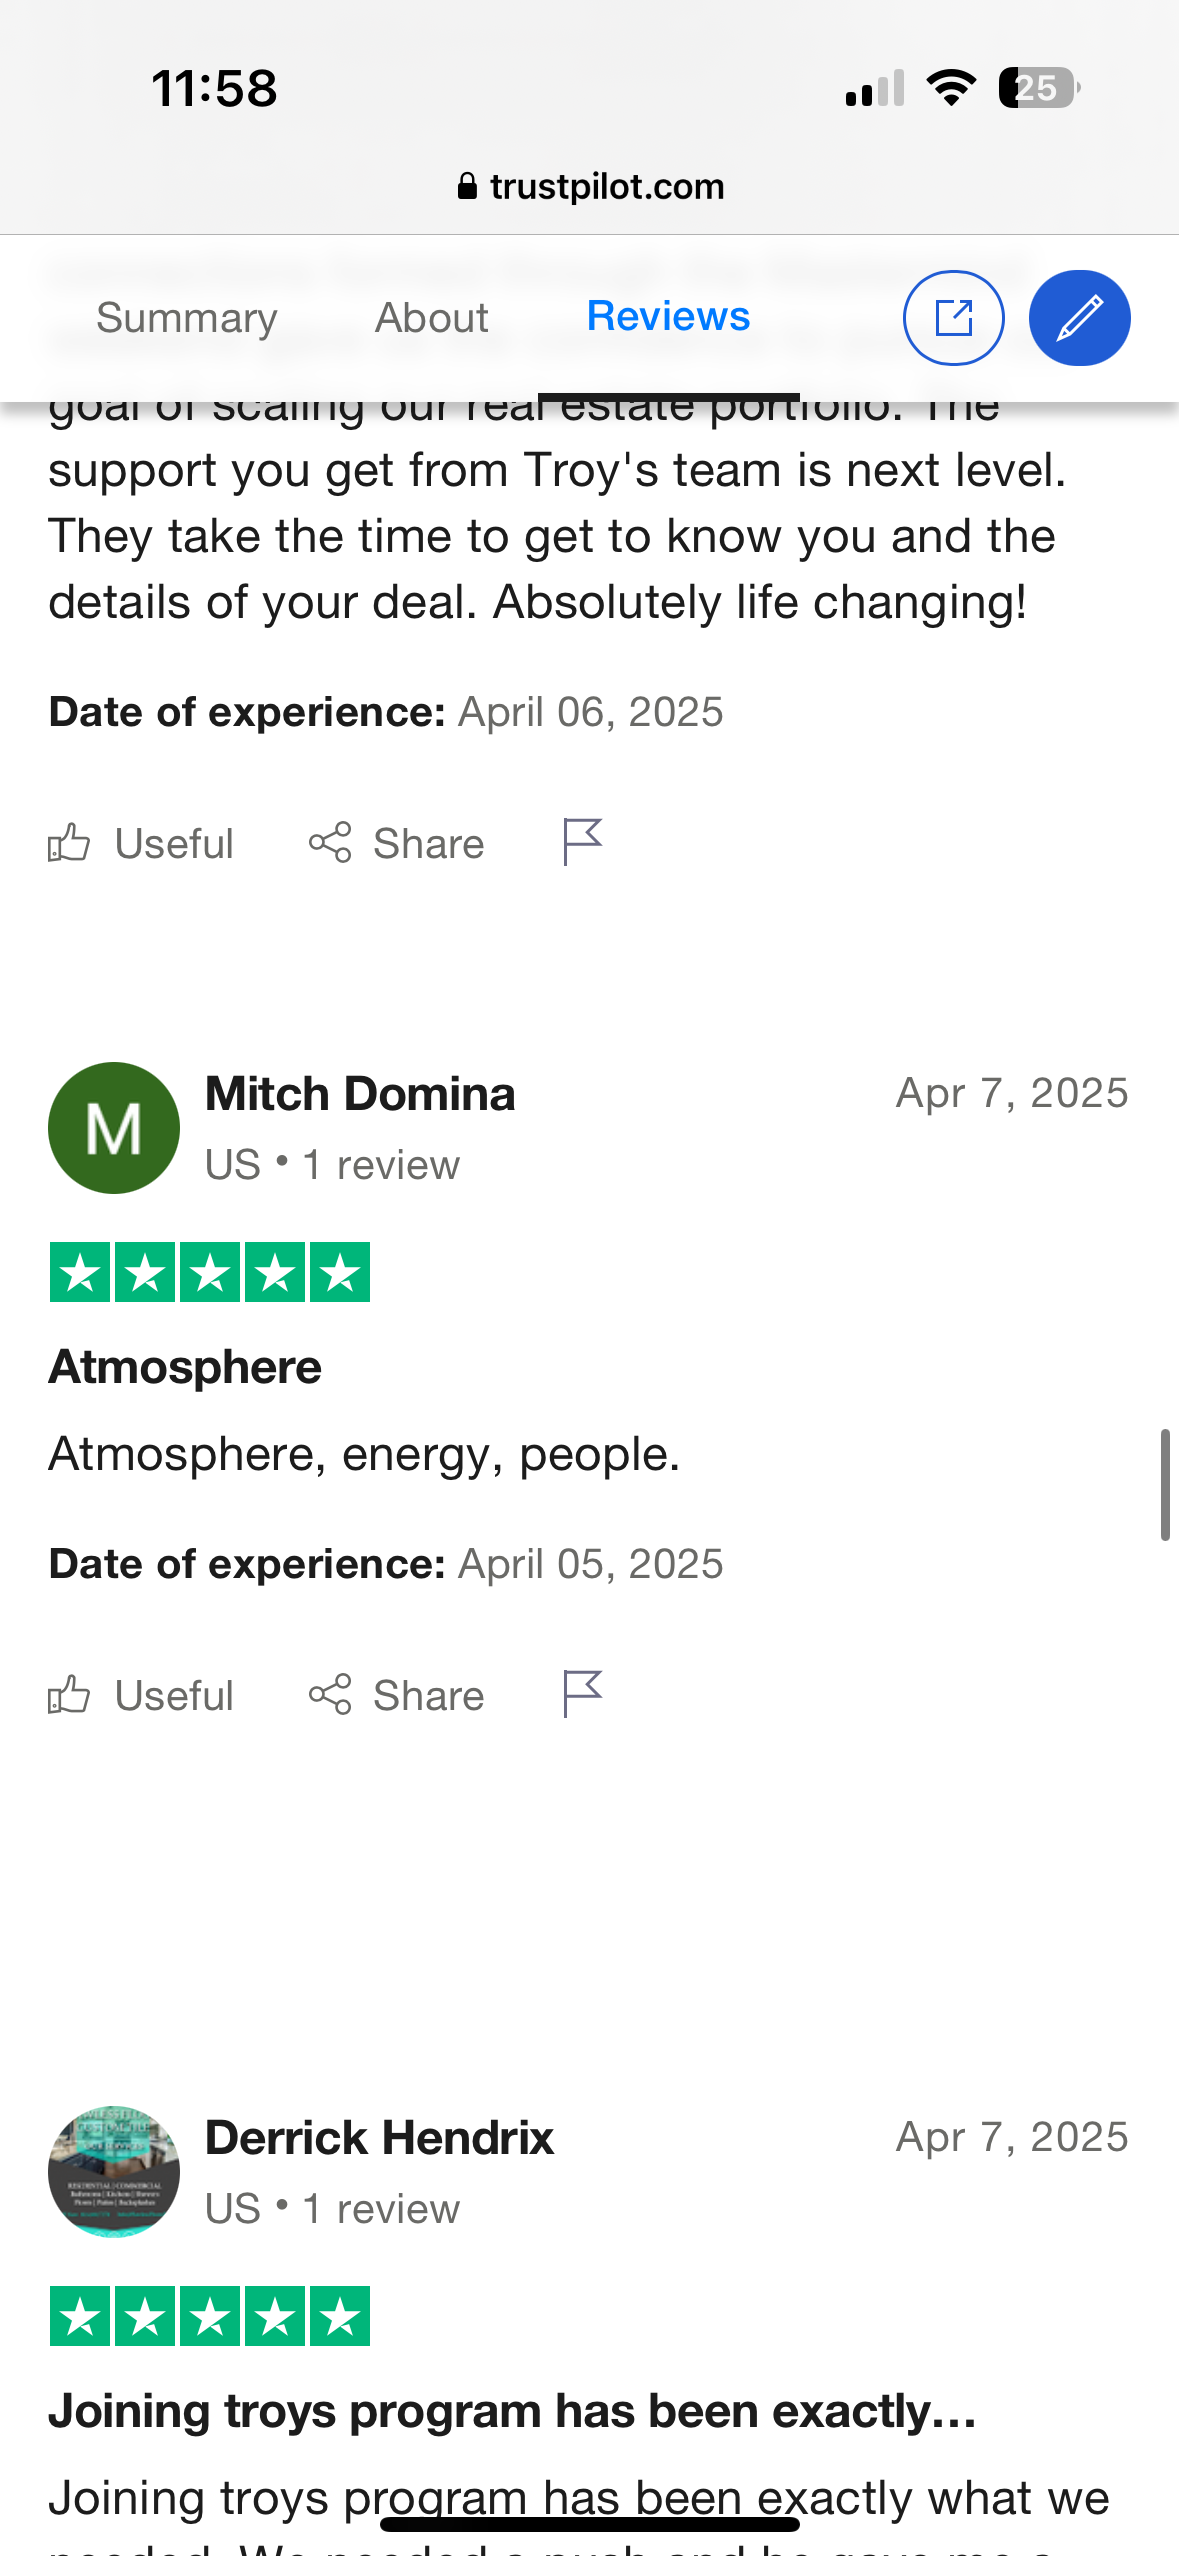The height and width of the screenshot is (2556, 1179).
Task: Click thumbs-up icon under April 06 review
Action: (69, 843)
